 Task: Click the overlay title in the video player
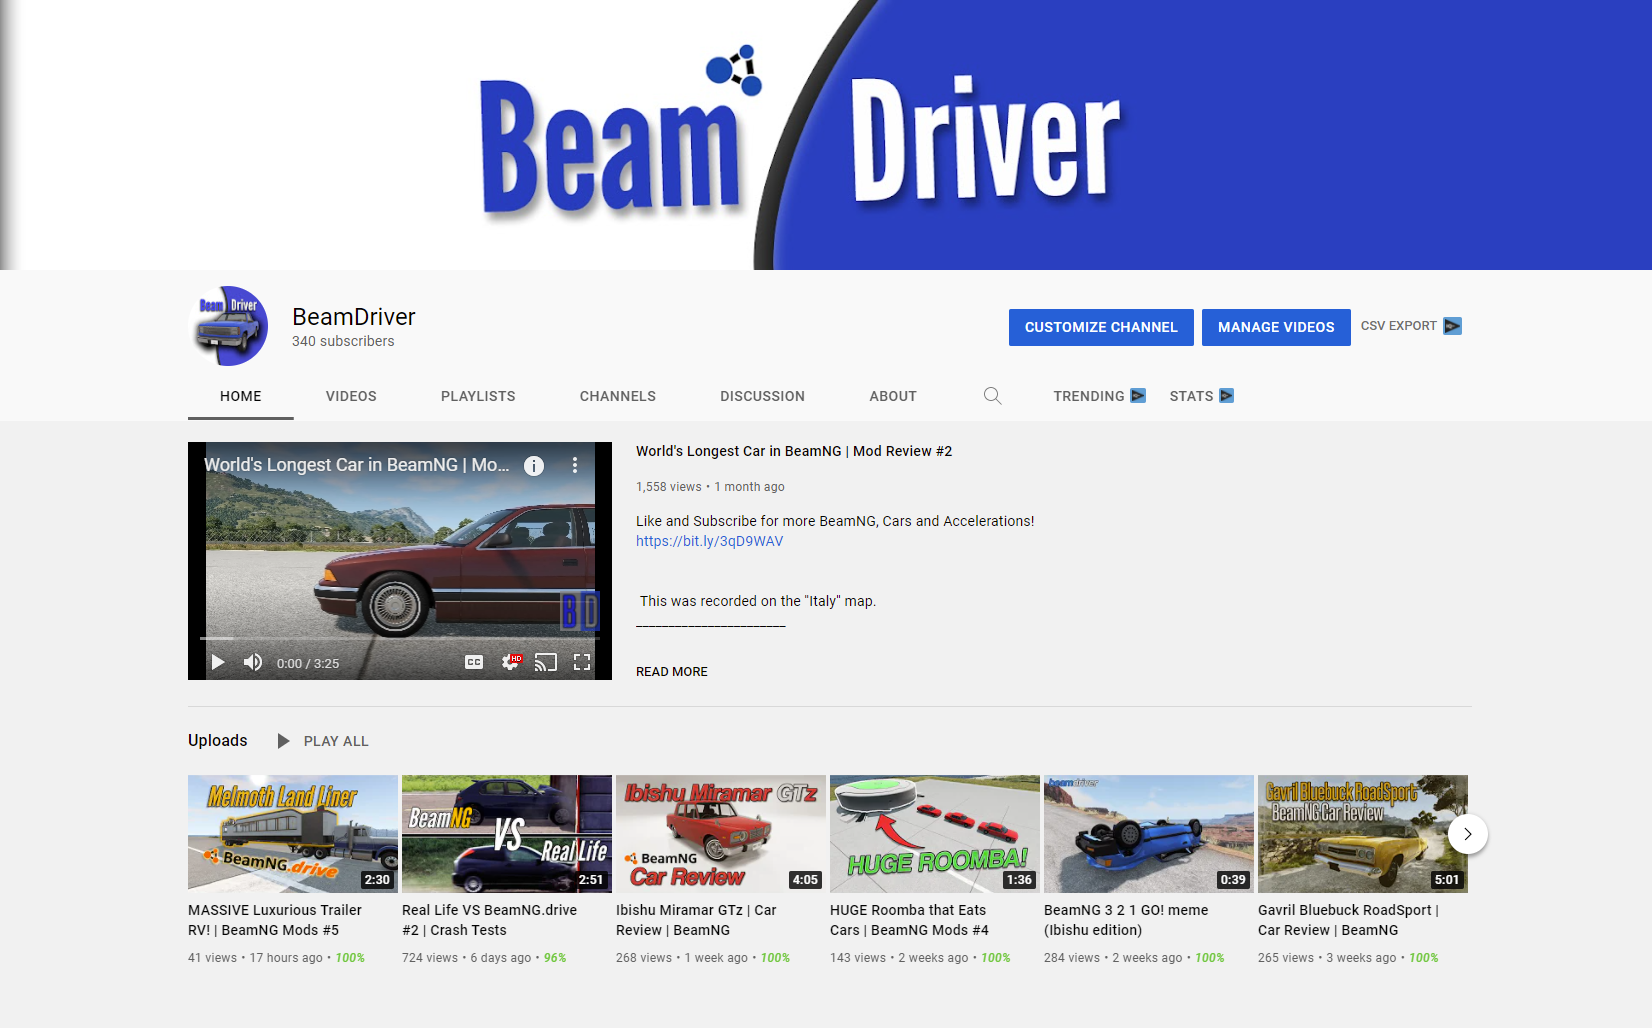[x=357, y=465]
